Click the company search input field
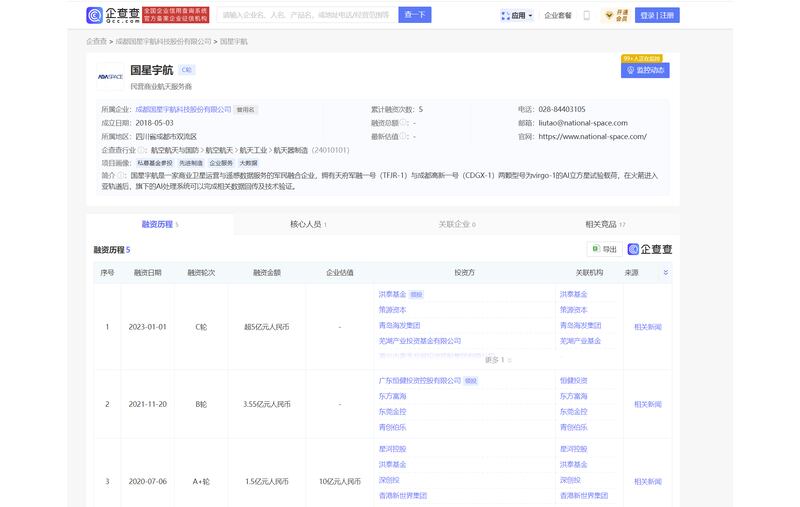800x507 pixels. [x=306, y=15]
